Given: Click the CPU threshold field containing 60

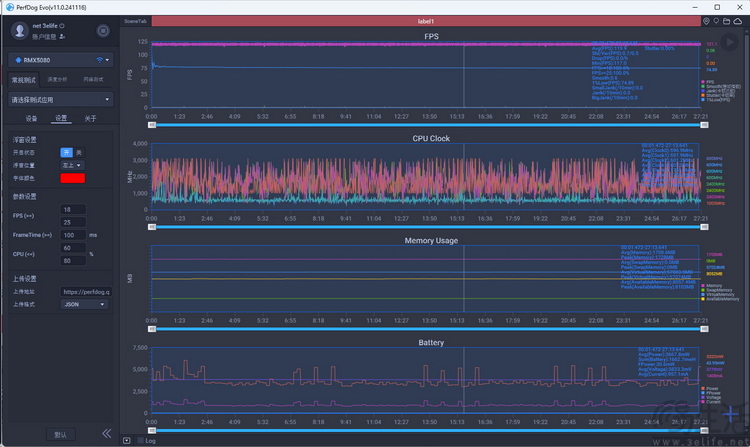Looking at the screenshot, I should pyautogui.click(x=73, y=248).
